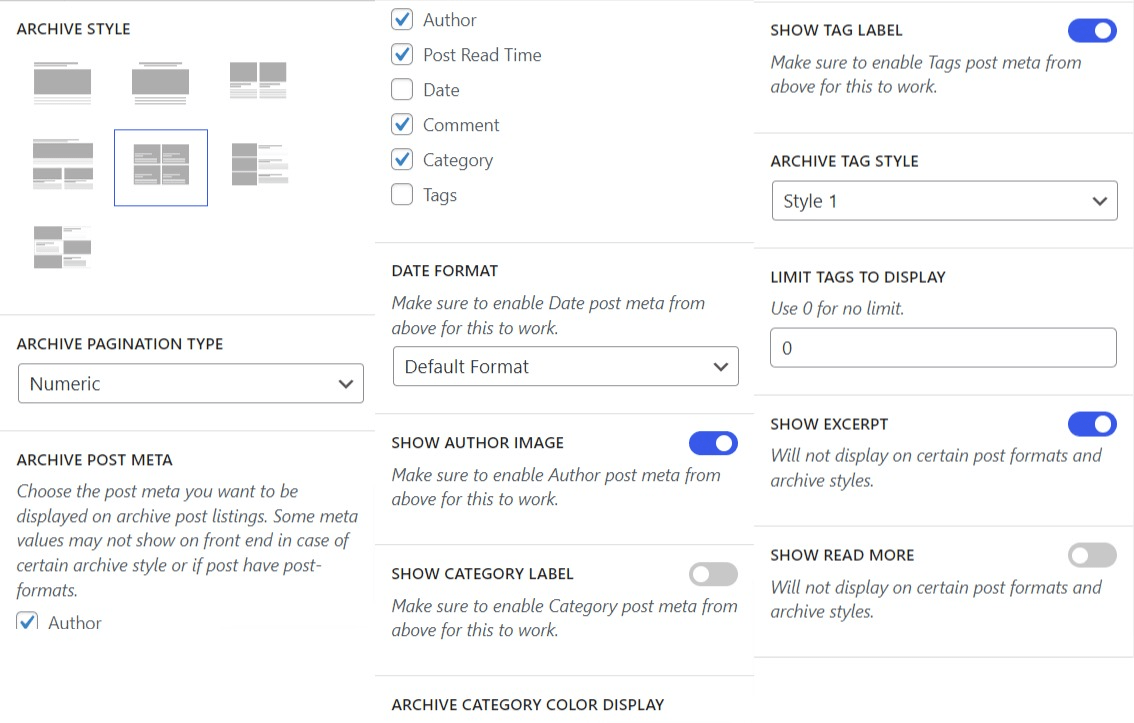Click the ARCHIVE PAGINATION TYPE heading
Image resolution: width=1134 pixels, height=723 pixels.
click(x=120, y=343)
